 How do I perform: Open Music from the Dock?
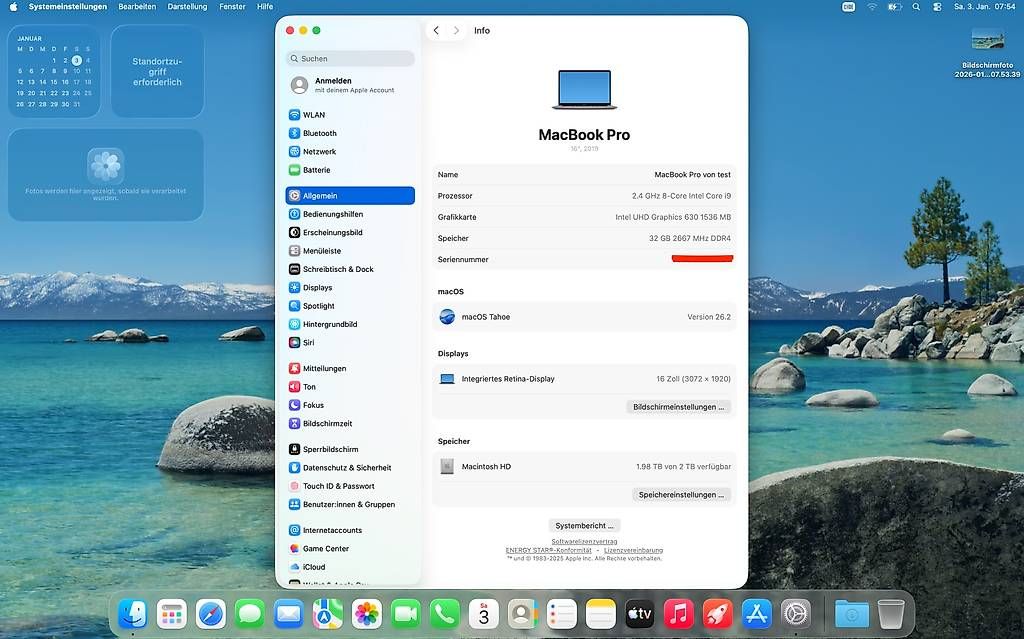[x=679, y=614]
